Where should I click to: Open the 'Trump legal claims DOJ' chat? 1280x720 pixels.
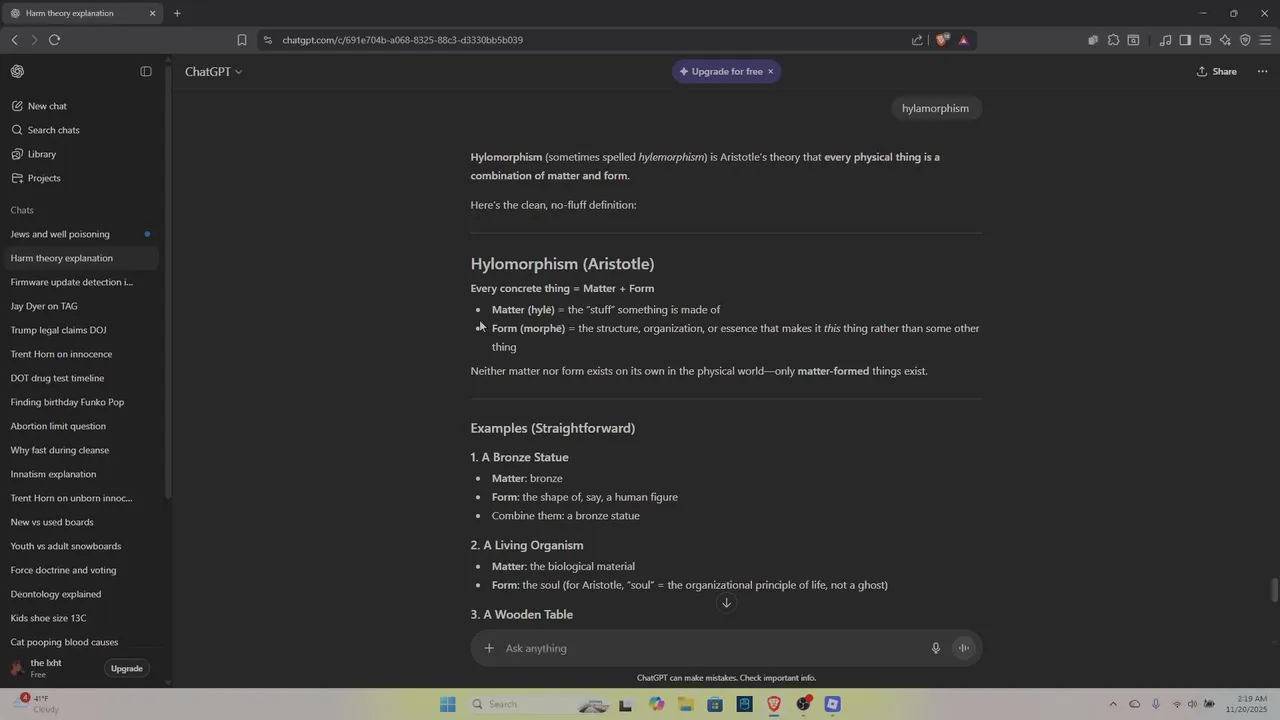pos(80,330)
